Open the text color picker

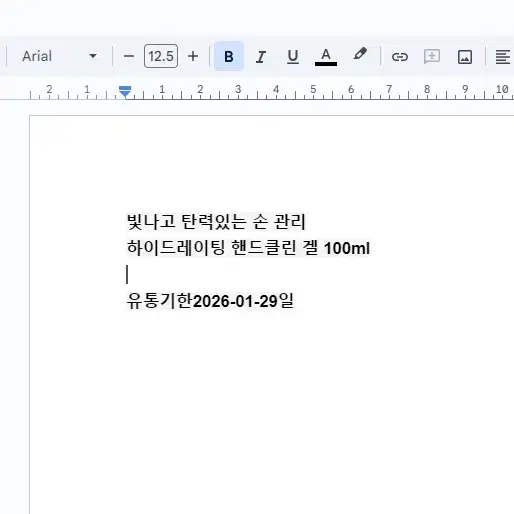pyautogui.click(x=326, y=56)
